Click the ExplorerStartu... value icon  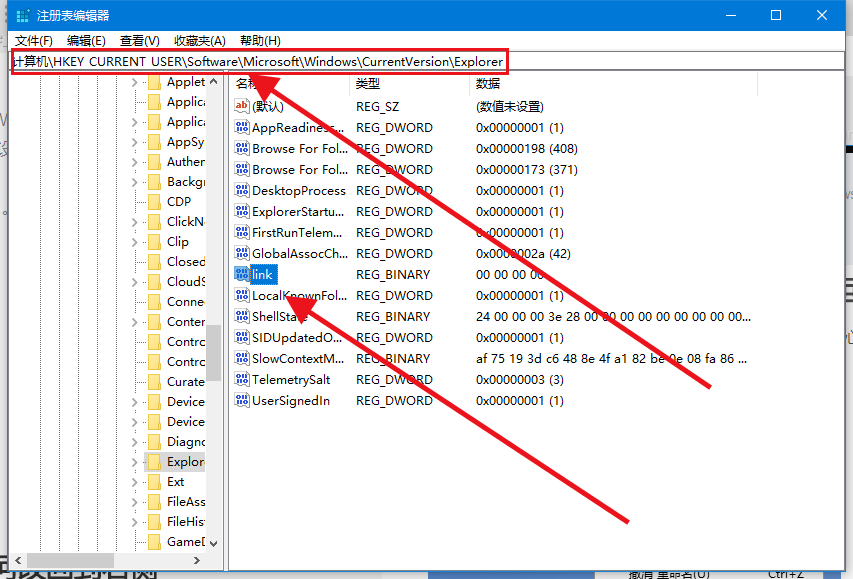242,211
